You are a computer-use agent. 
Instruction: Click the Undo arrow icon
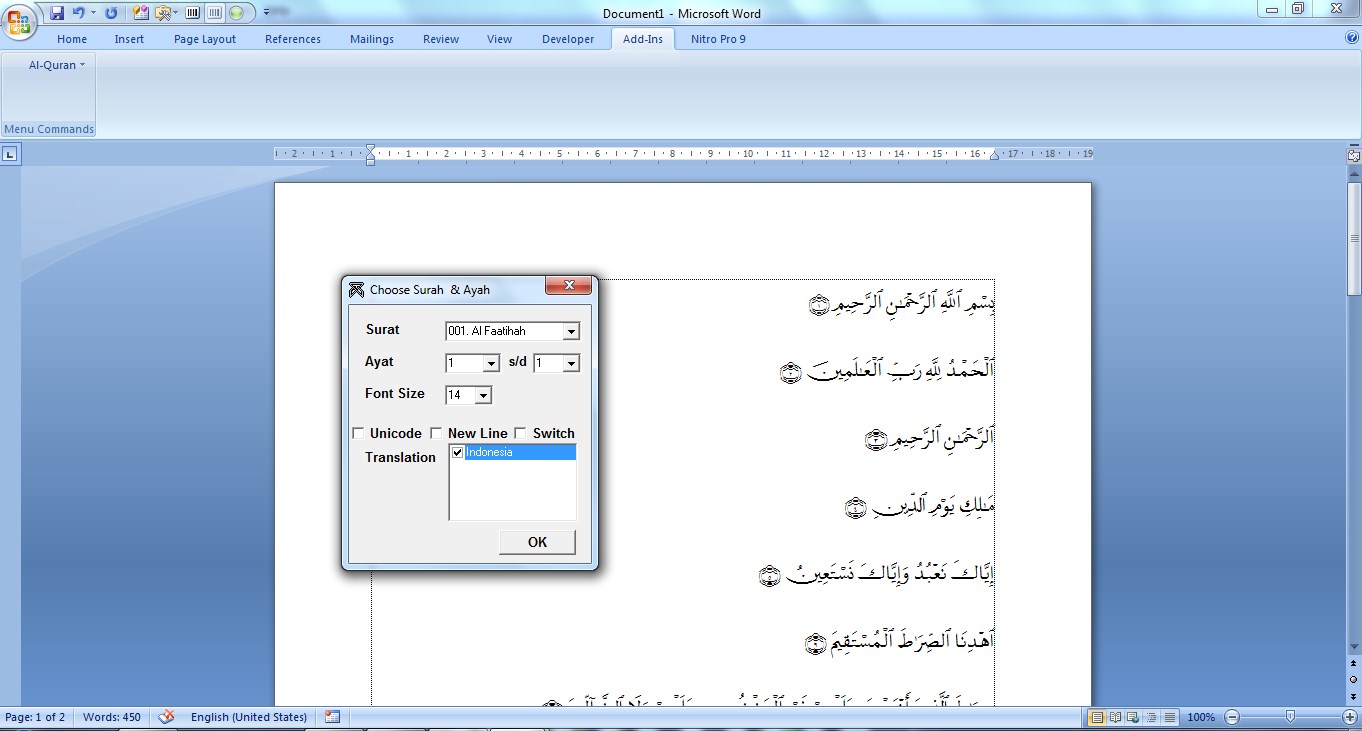tap(78, 13)
